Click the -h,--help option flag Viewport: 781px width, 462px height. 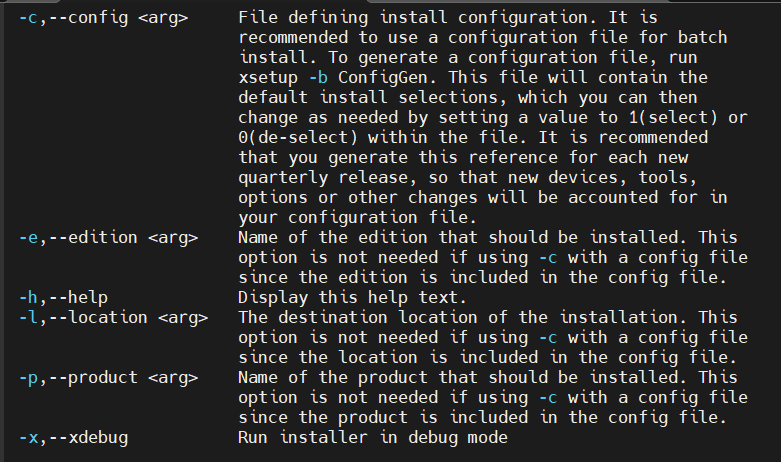click(63, 298)
